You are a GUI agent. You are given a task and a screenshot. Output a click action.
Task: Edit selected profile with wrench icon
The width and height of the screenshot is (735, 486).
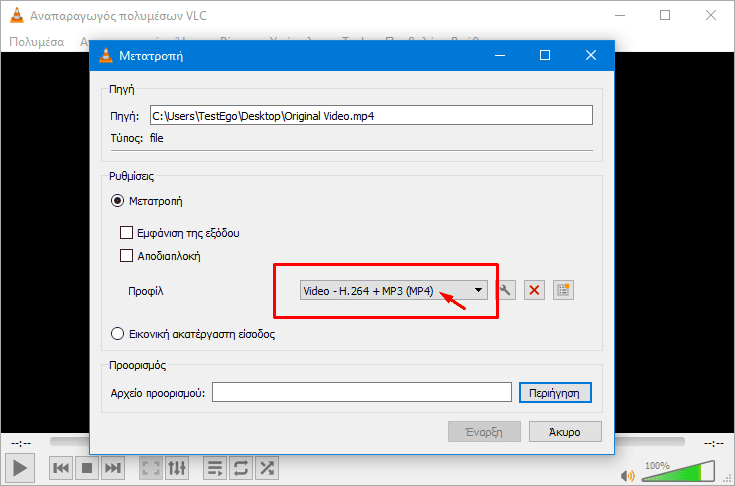coord(505,290)
